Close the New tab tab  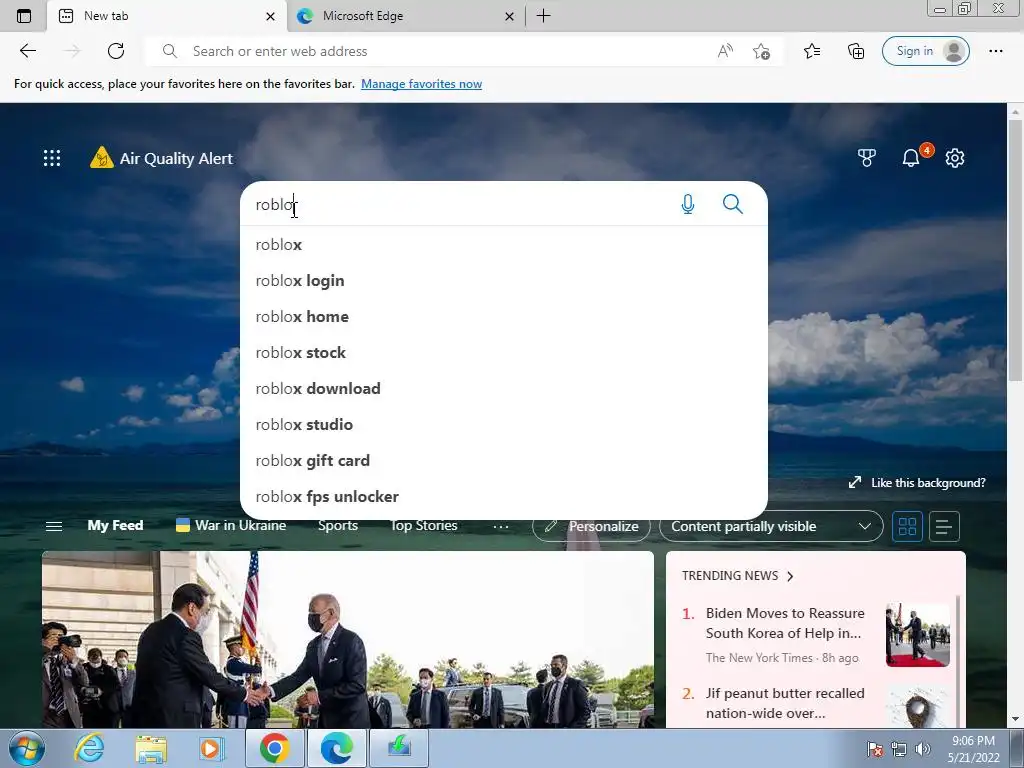[x=270, y=16]
